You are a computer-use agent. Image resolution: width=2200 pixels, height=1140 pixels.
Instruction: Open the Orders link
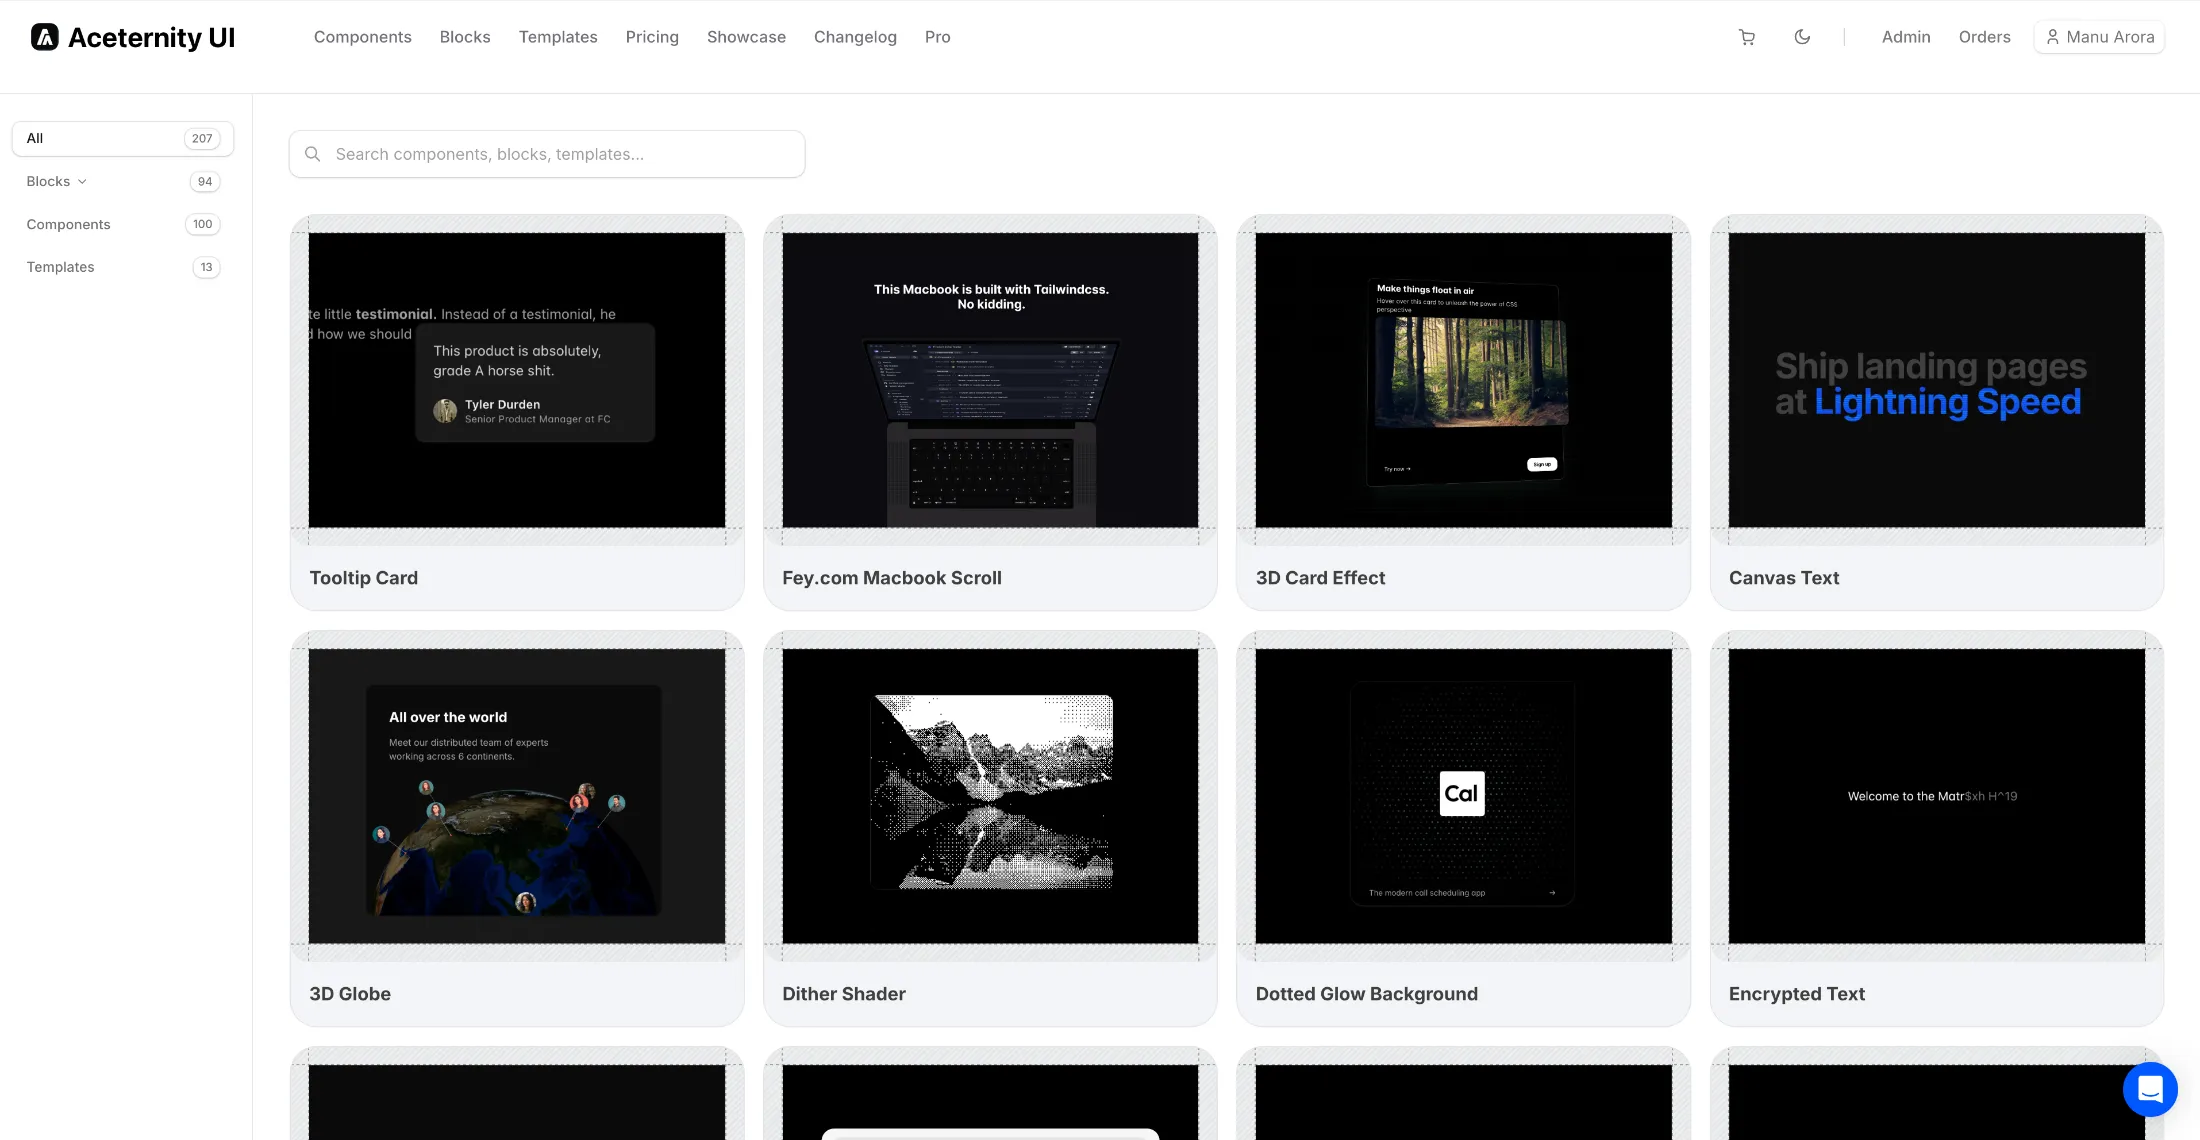(1984, 37)
